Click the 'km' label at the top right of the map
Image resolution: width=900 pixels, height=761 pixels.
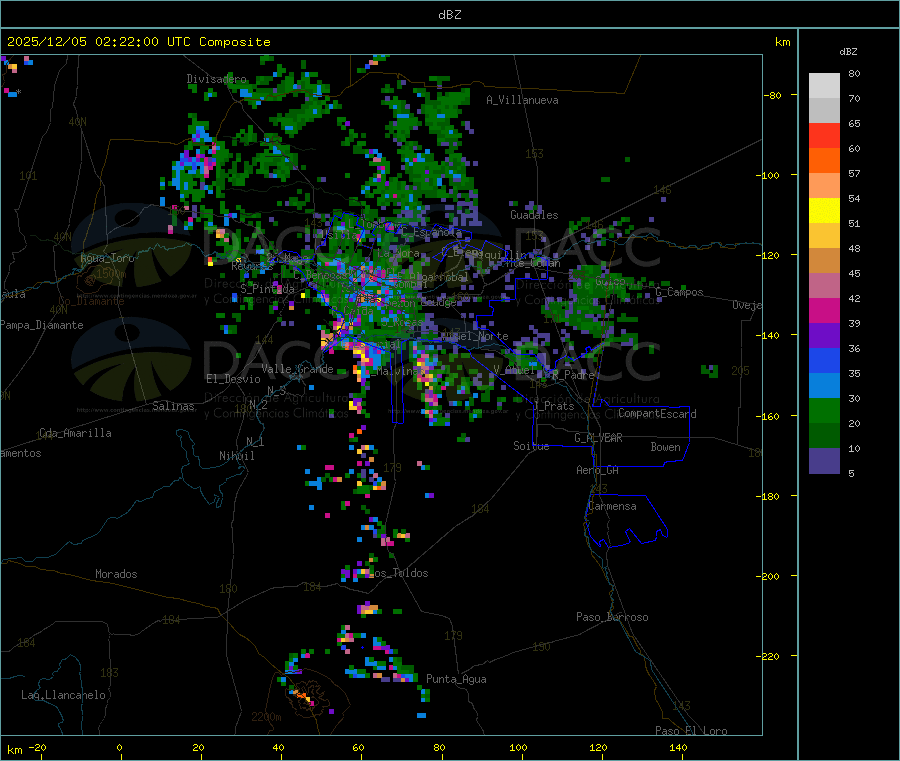(x=783, y=42)
